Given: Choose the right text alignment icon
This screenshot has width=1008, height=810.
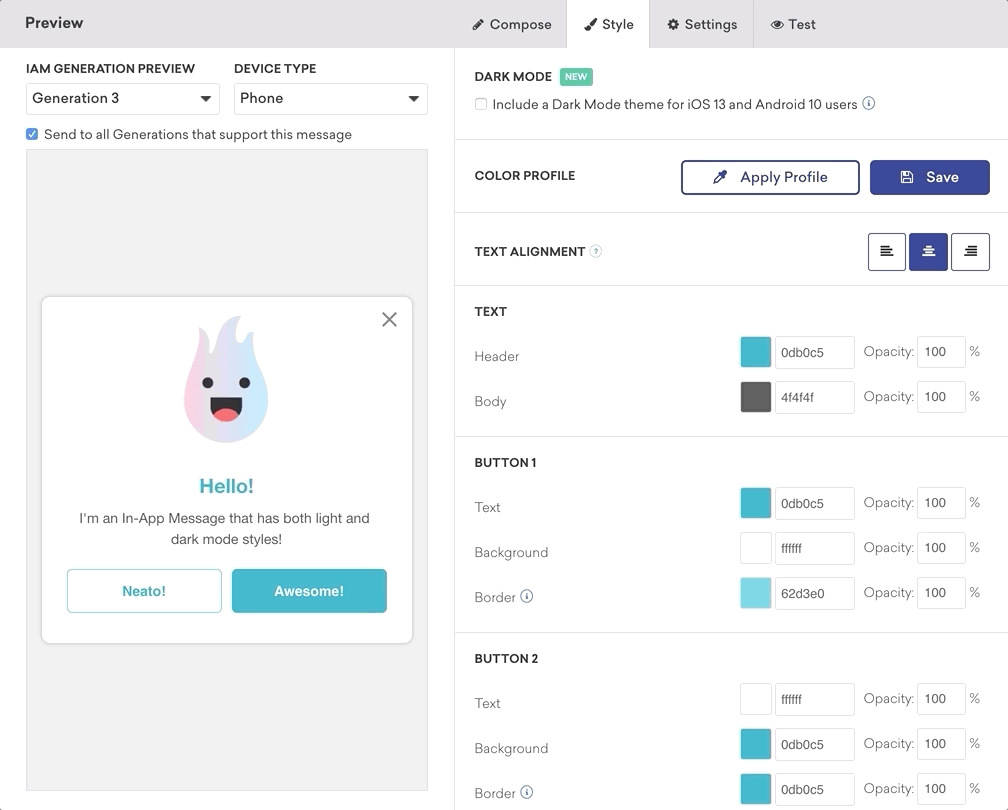Looking at the screenshot, I should point(970,252).
